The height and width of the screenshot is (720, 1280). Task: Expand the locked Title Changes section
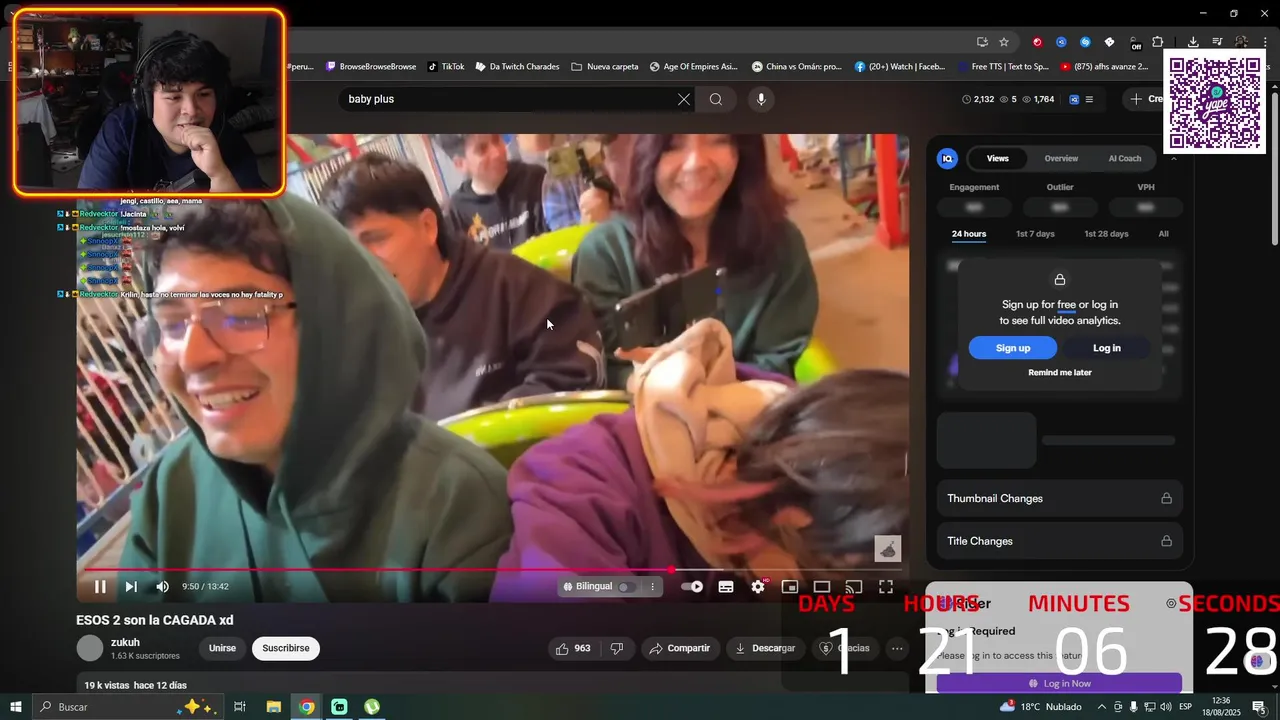[1060, 541]
